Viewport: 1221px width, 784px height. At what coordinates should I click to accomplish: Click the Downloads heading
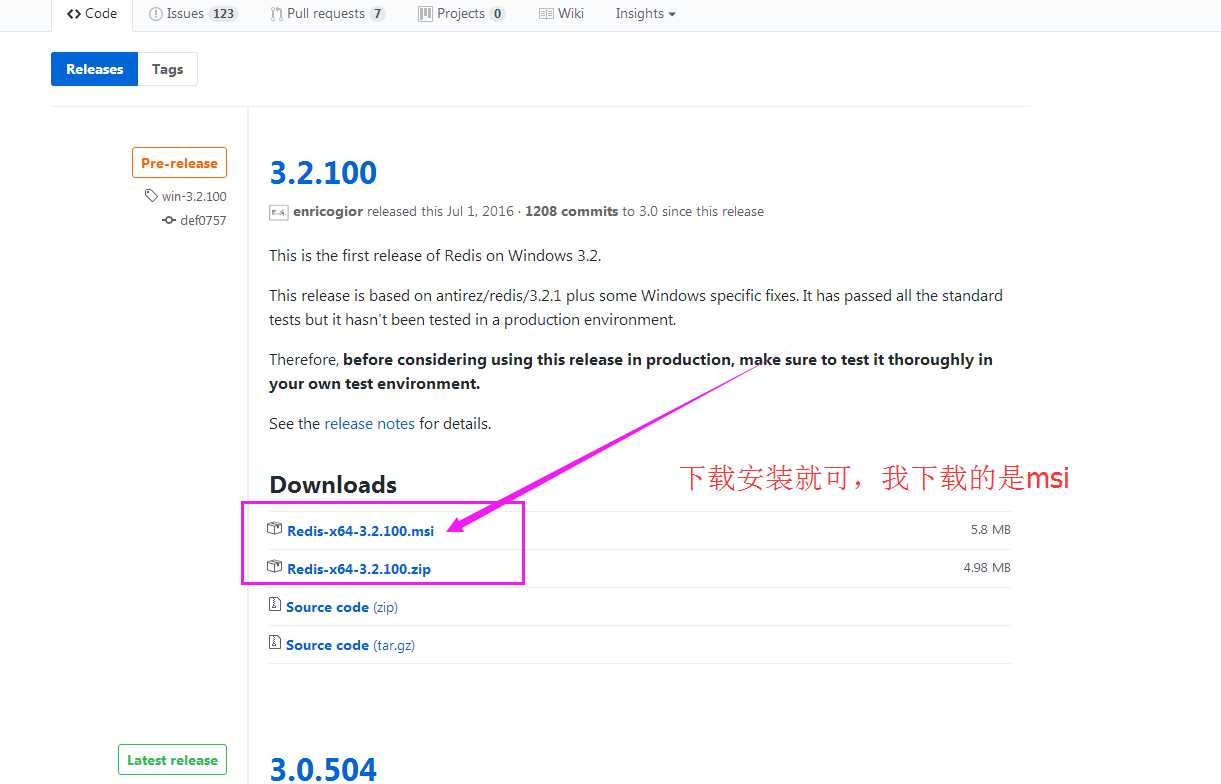[x=333, y=485]
